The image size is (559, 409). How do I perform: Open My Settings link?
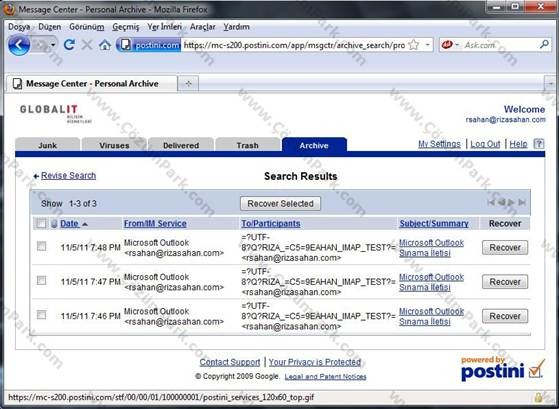[439, 144]
